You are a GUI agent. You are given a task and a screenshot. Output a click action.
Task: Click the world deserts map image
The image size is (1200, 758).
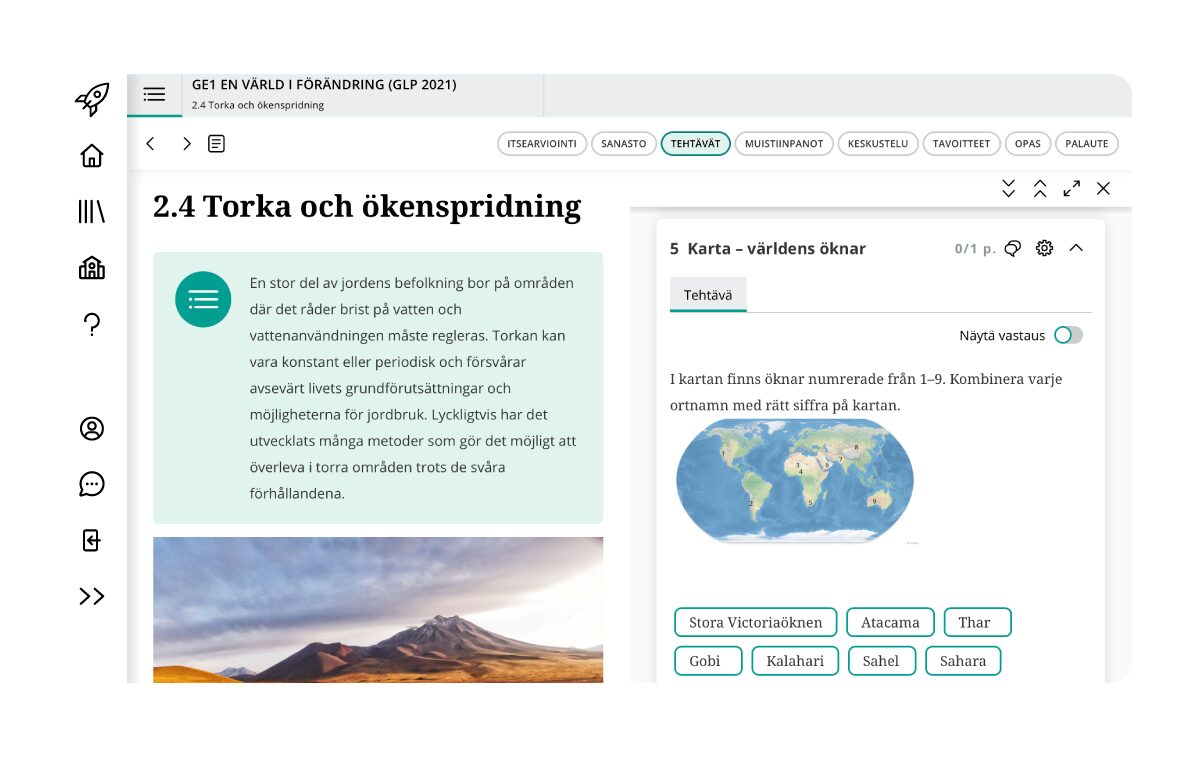[795, 481]
